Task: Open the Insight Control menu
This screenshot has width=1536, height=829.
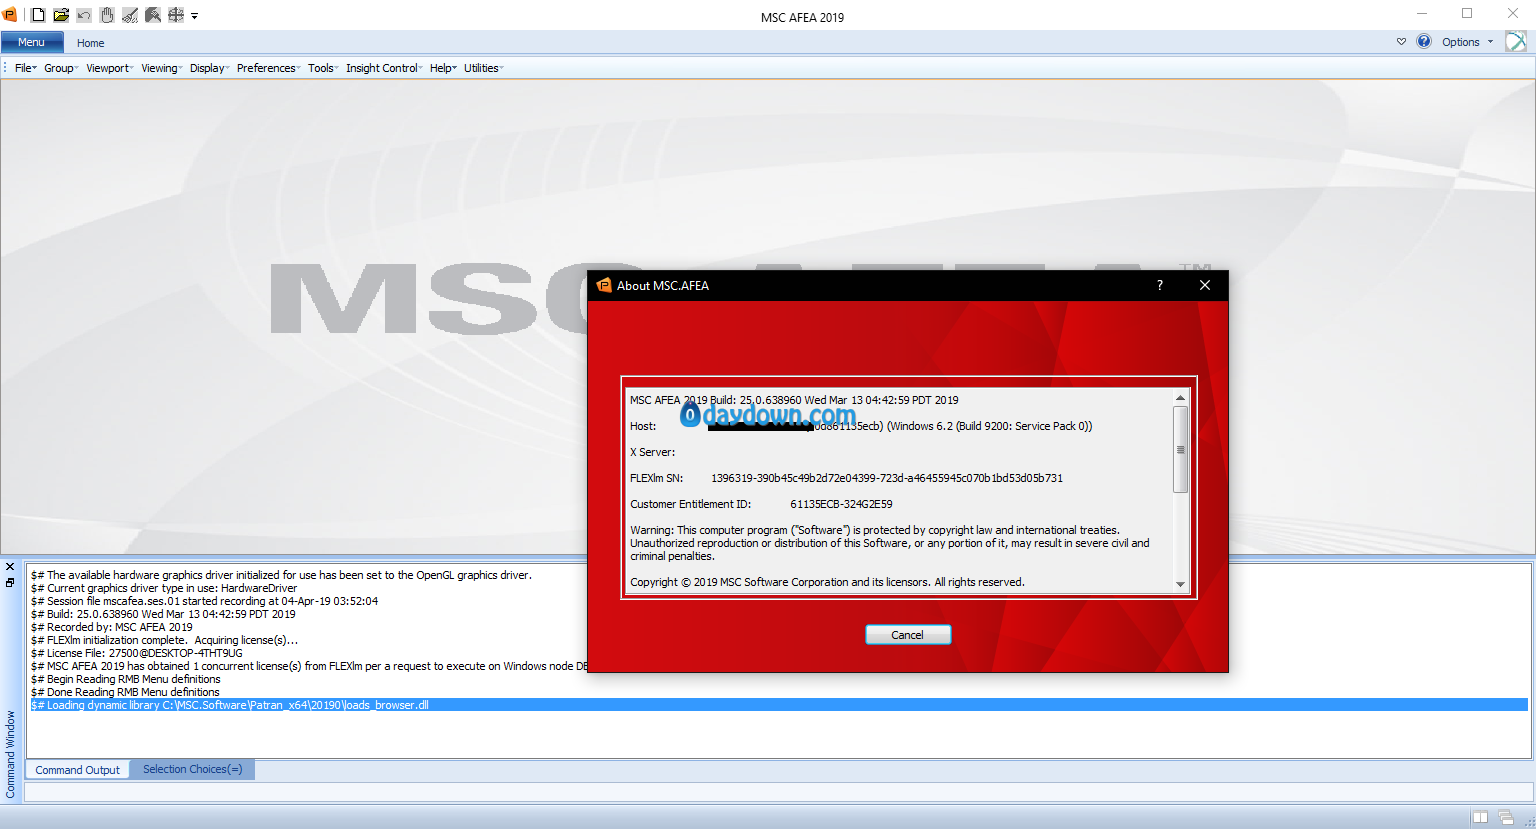Action: click(384, 68)
